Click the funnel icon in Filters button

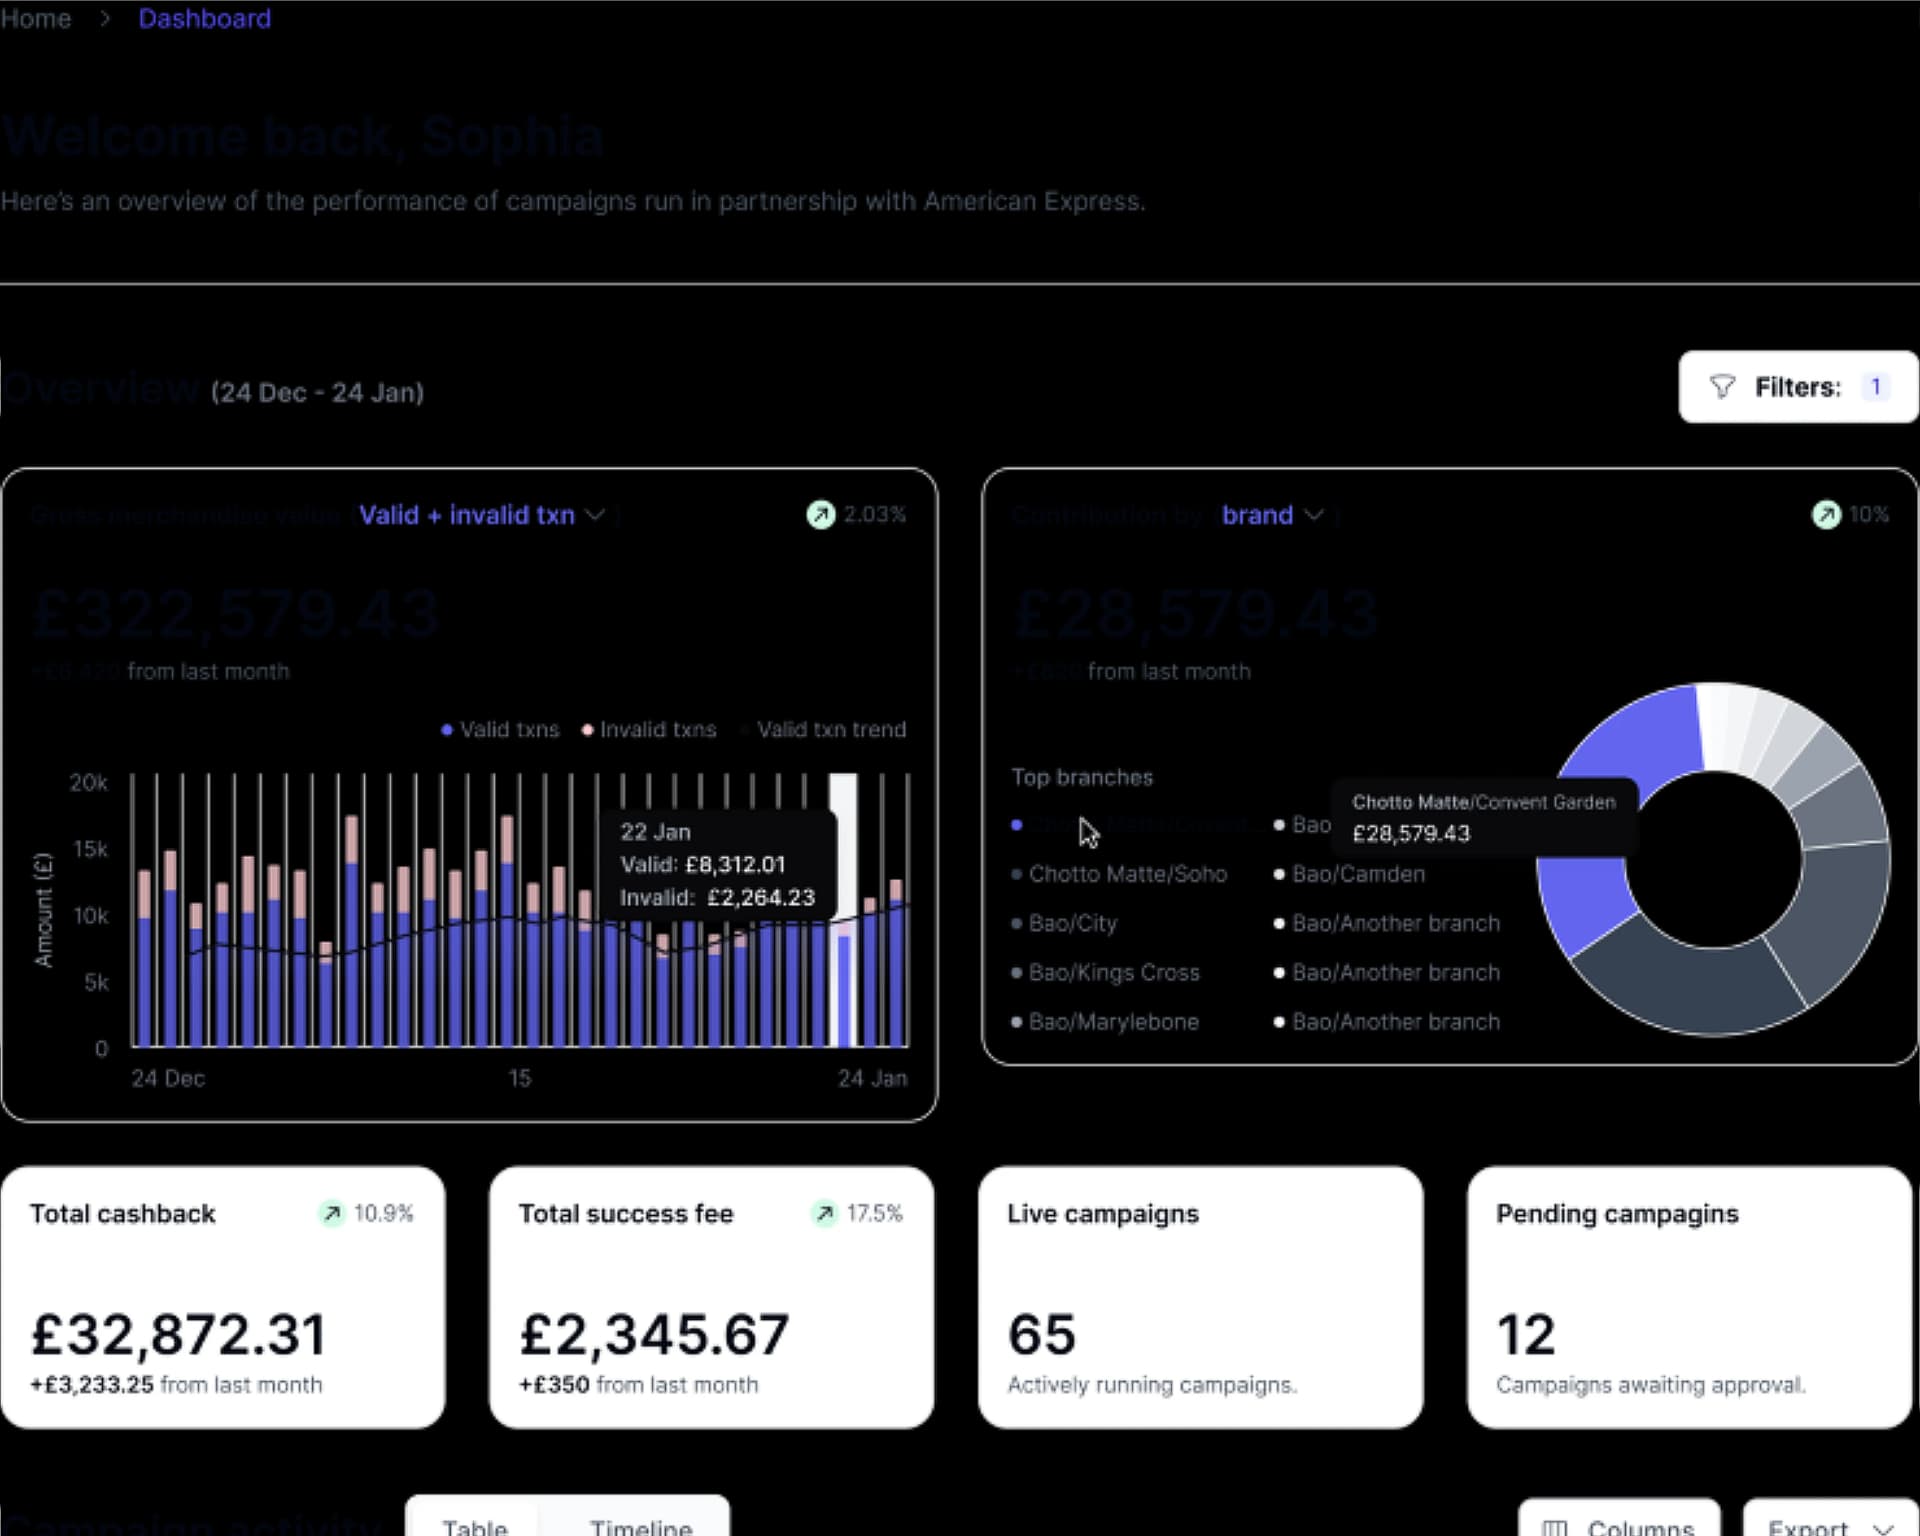click(x=1721, y=387)
